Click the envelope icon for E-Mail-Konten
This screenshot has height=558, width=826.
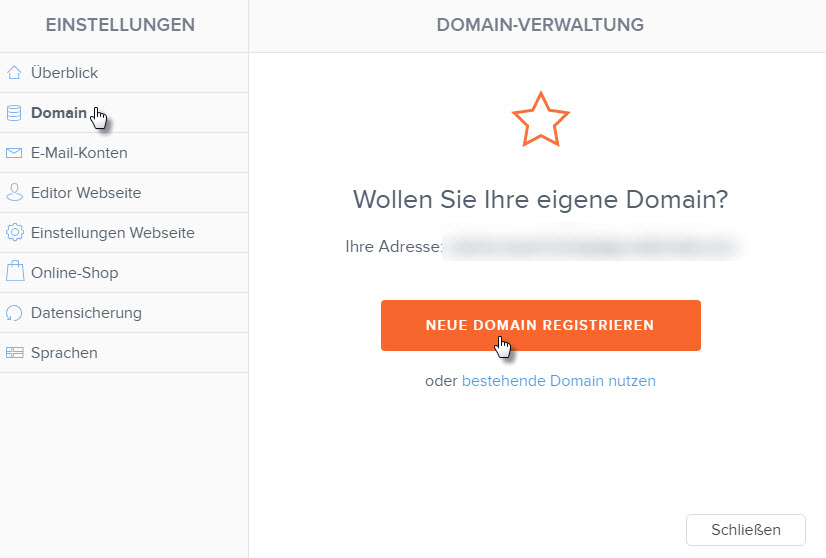click(14, 153)
